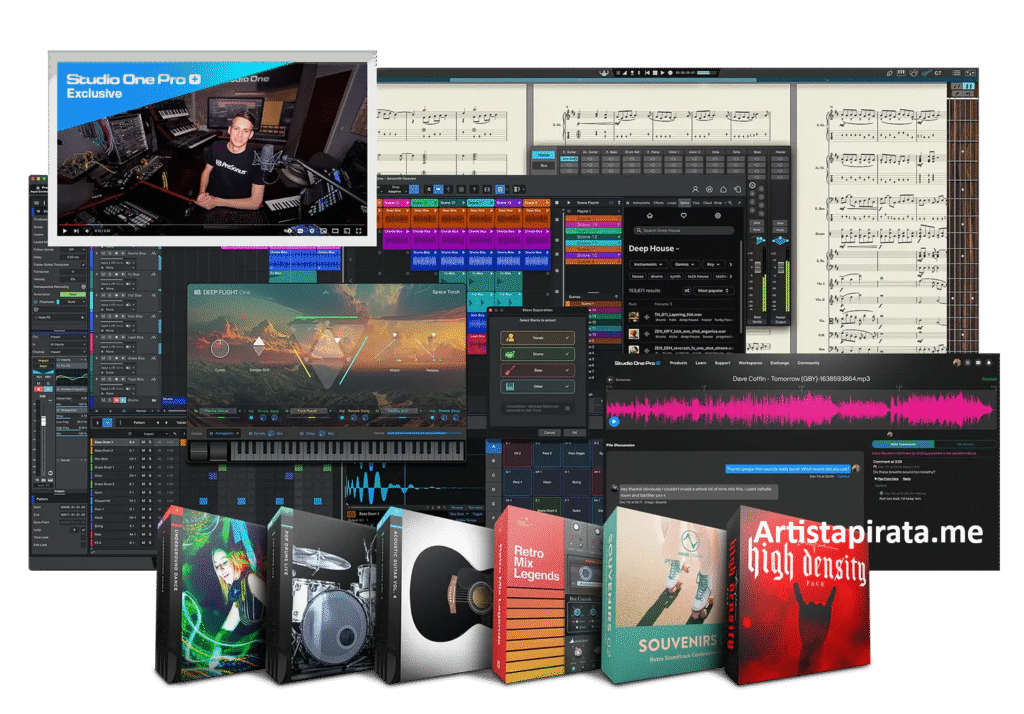Click the user profile avatar above the Splice panel
This screenshot has width=1024, height=714.
pos(695,190)
